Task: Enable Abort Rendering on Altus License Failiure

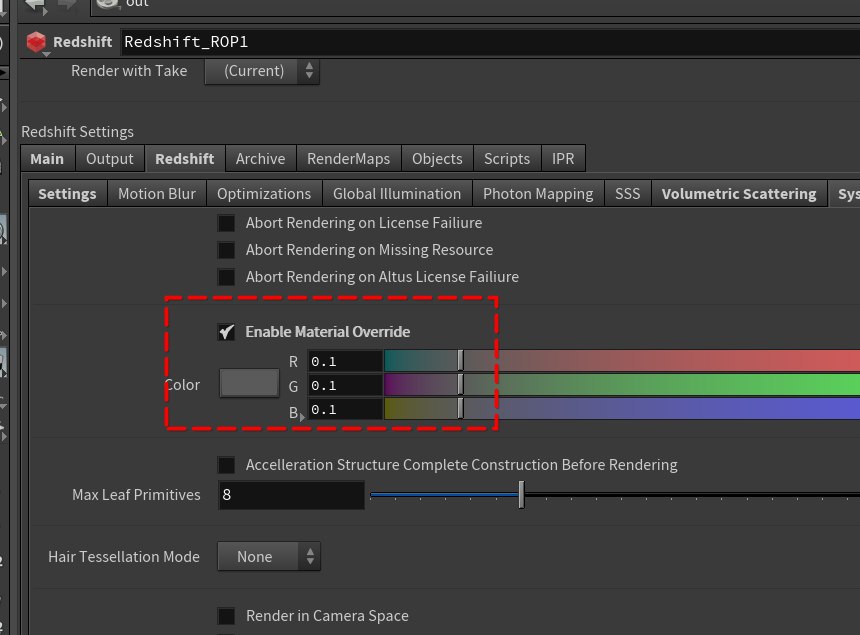Action: click(x=226, y=277)
